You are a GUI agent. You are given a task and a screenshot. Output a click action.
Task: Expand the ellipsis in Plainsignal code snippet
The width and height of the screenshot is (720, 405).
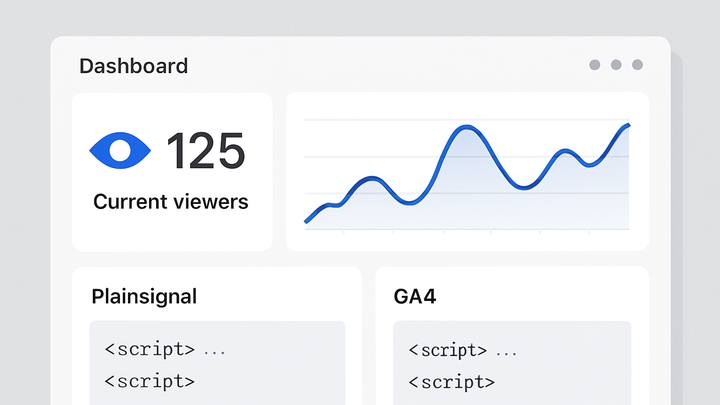pos(214,353)
